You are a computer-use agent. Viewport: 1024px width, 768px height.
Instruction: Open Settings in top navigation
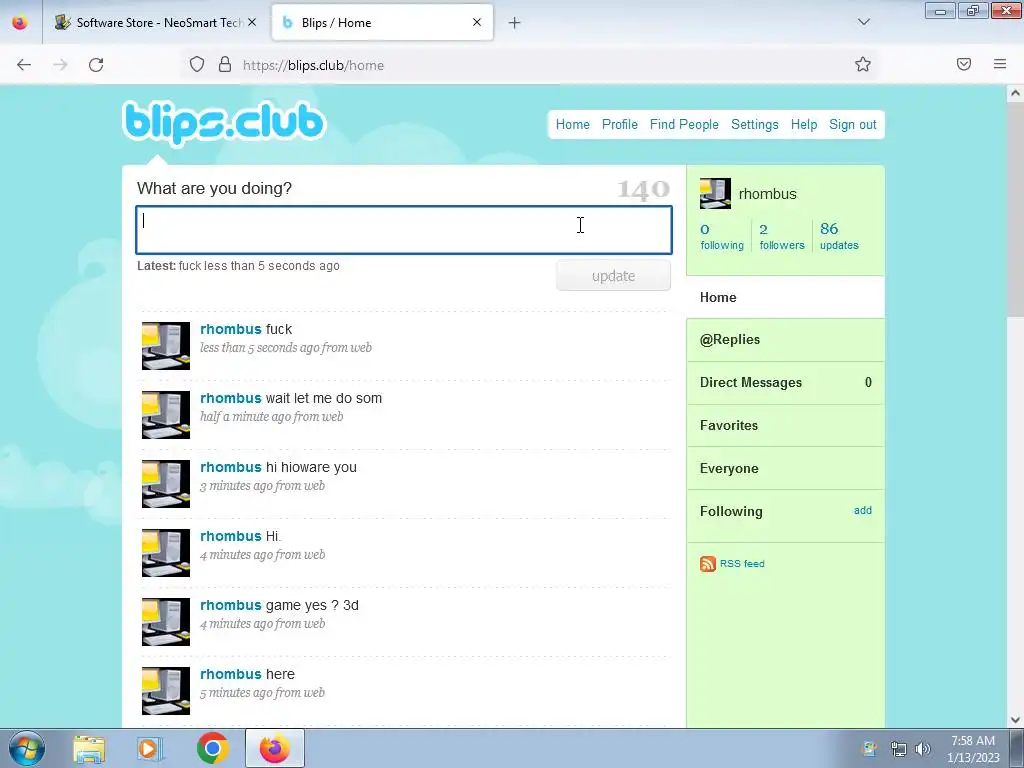pyautogui.click(x=754, y=124)
